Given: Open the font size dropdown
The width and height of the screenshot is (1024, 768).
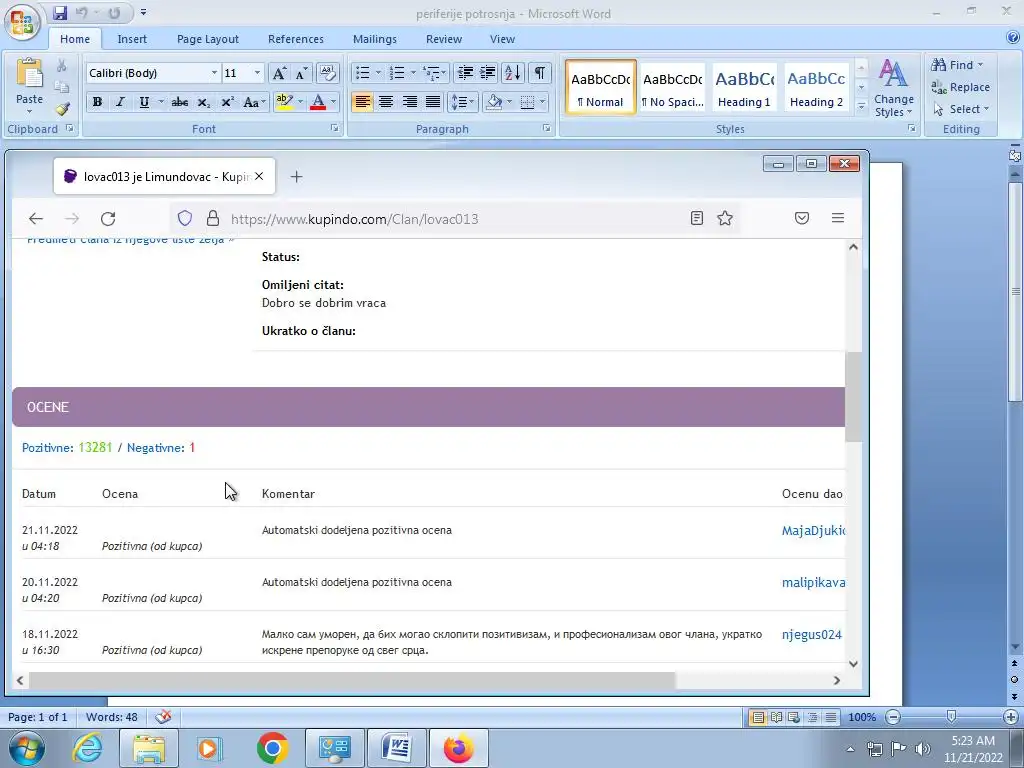Looking at the screenshot, I should (x=257, y=73).
